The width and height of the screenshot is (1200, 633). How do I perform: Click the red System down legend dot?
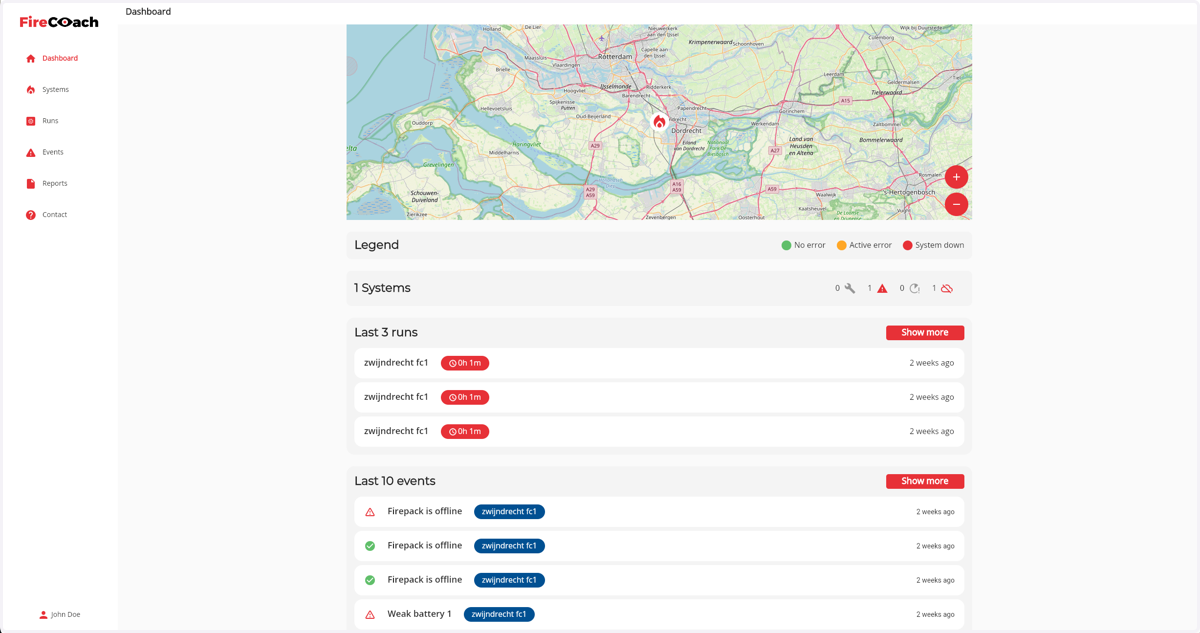(x=907, y=245)
